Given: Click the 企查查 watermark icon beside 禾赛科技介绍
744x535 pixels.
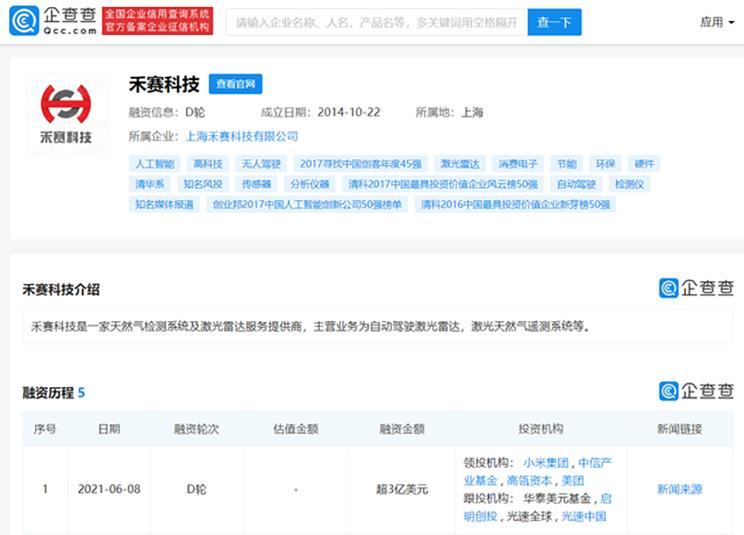Looking at the screenshot, I should point(669,288).
